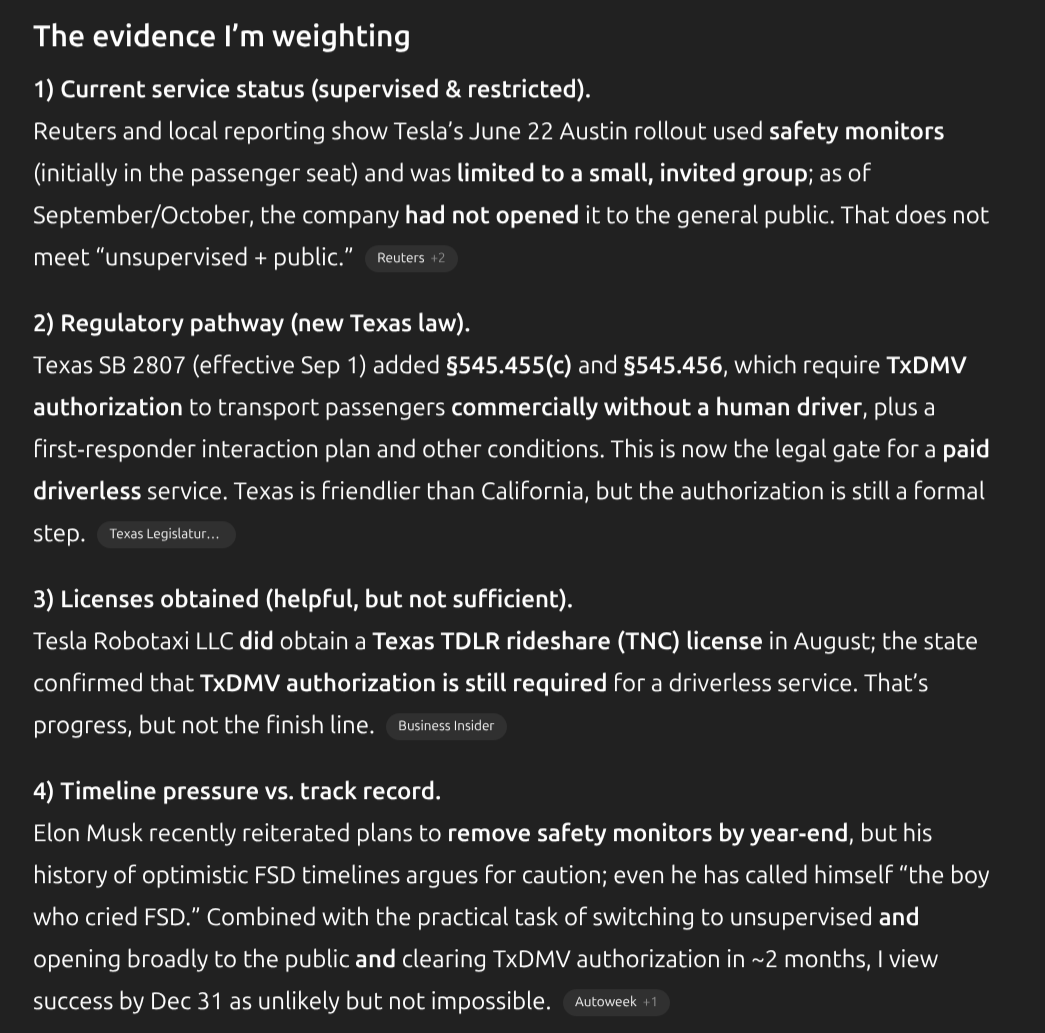Screen dimensions: 1045x1033
Task: Click the +1 count on Autoweek chip
Action: 650,1002
